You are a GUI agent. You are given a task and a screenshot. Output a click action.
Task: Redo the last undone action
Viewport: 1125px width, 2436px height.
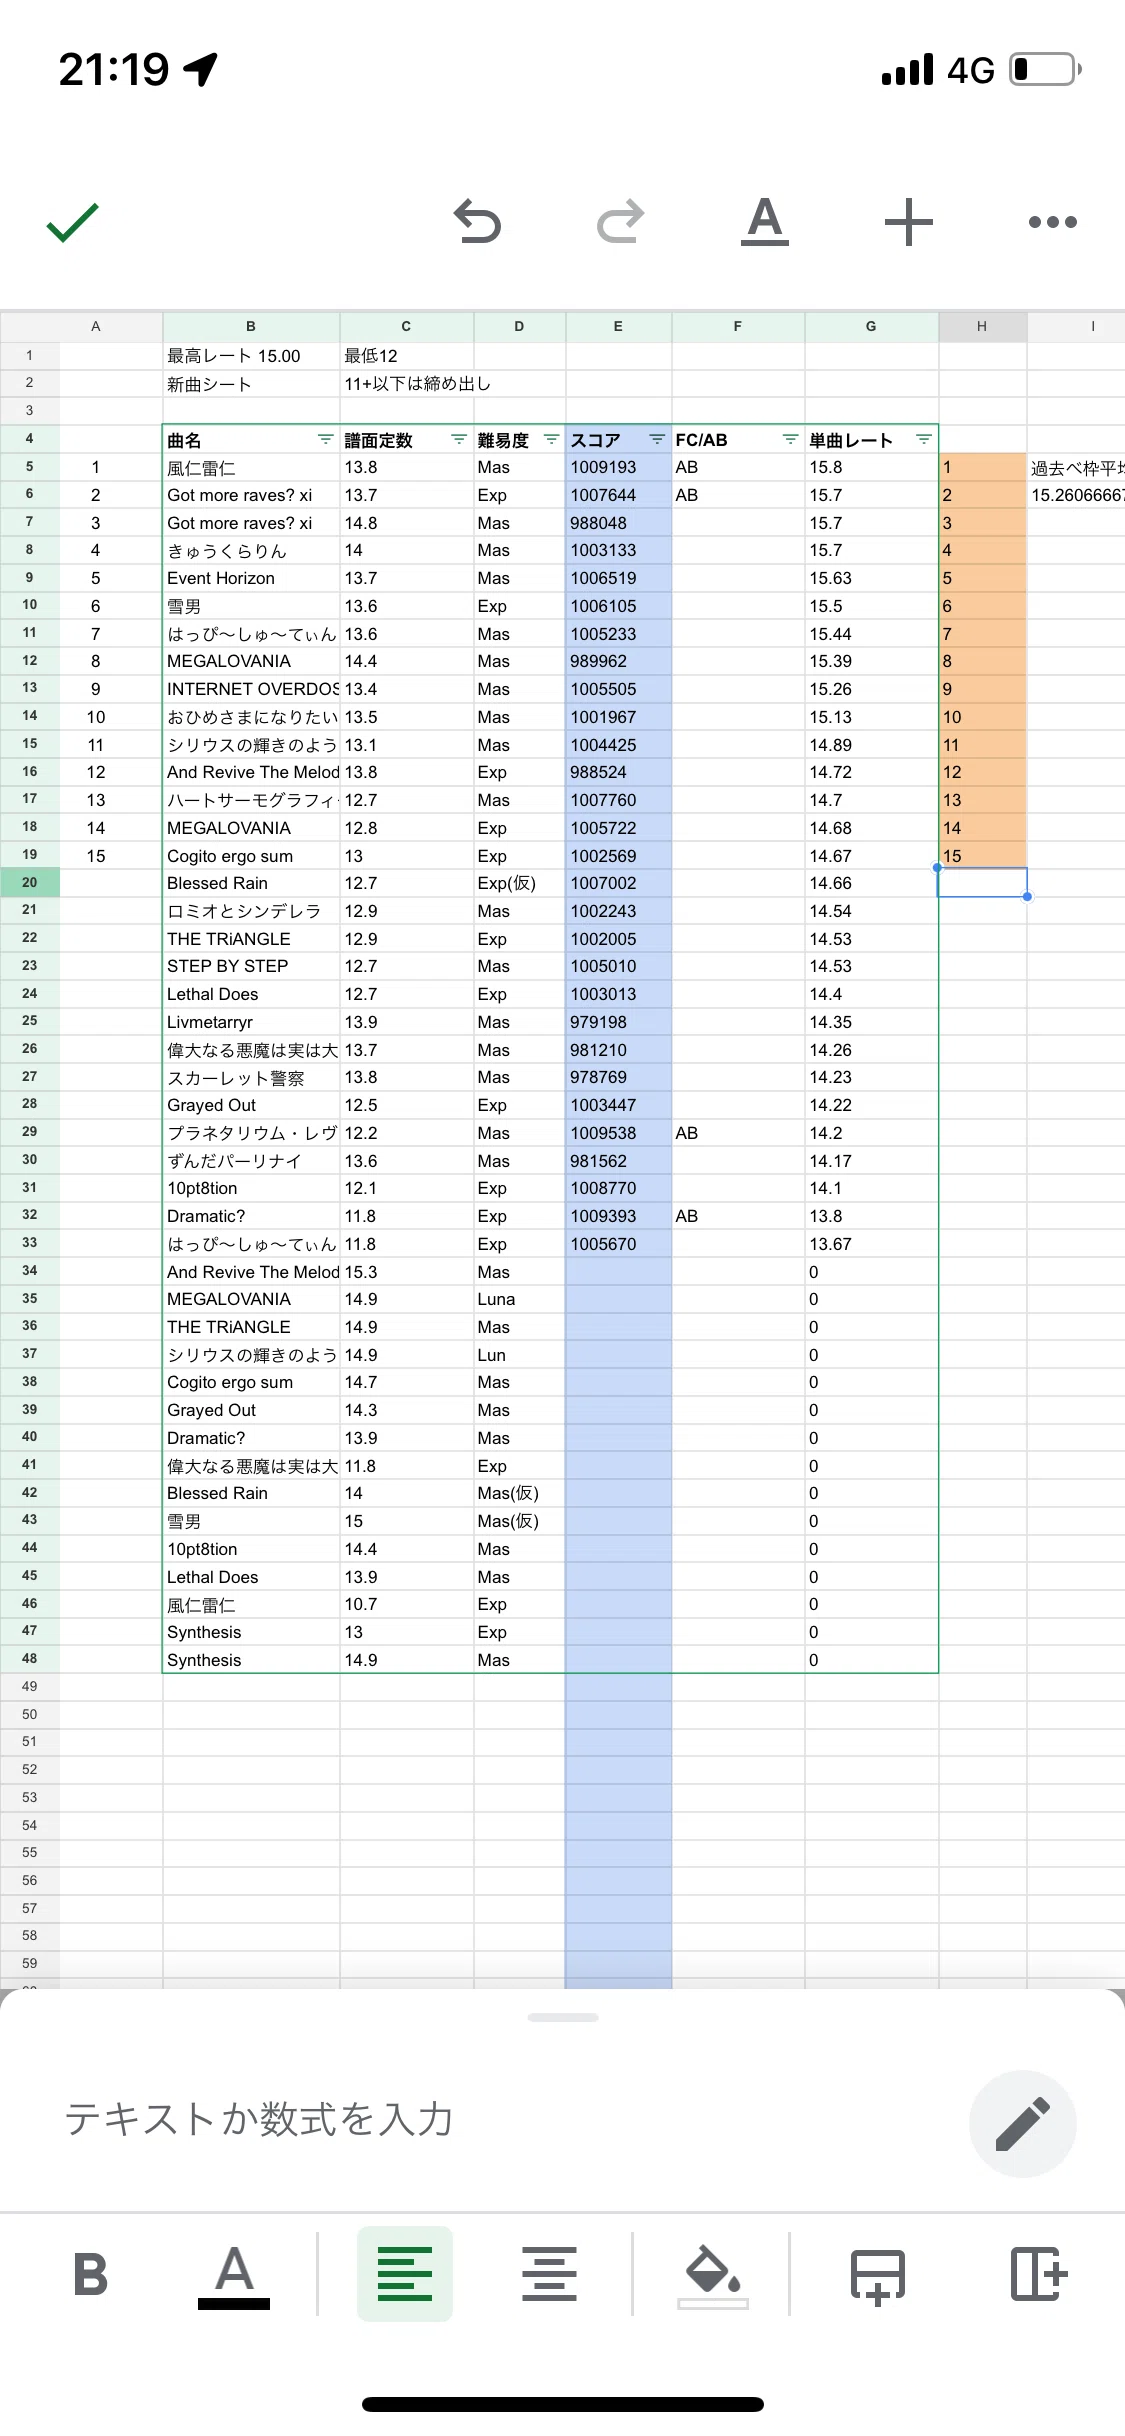[621, 222]
